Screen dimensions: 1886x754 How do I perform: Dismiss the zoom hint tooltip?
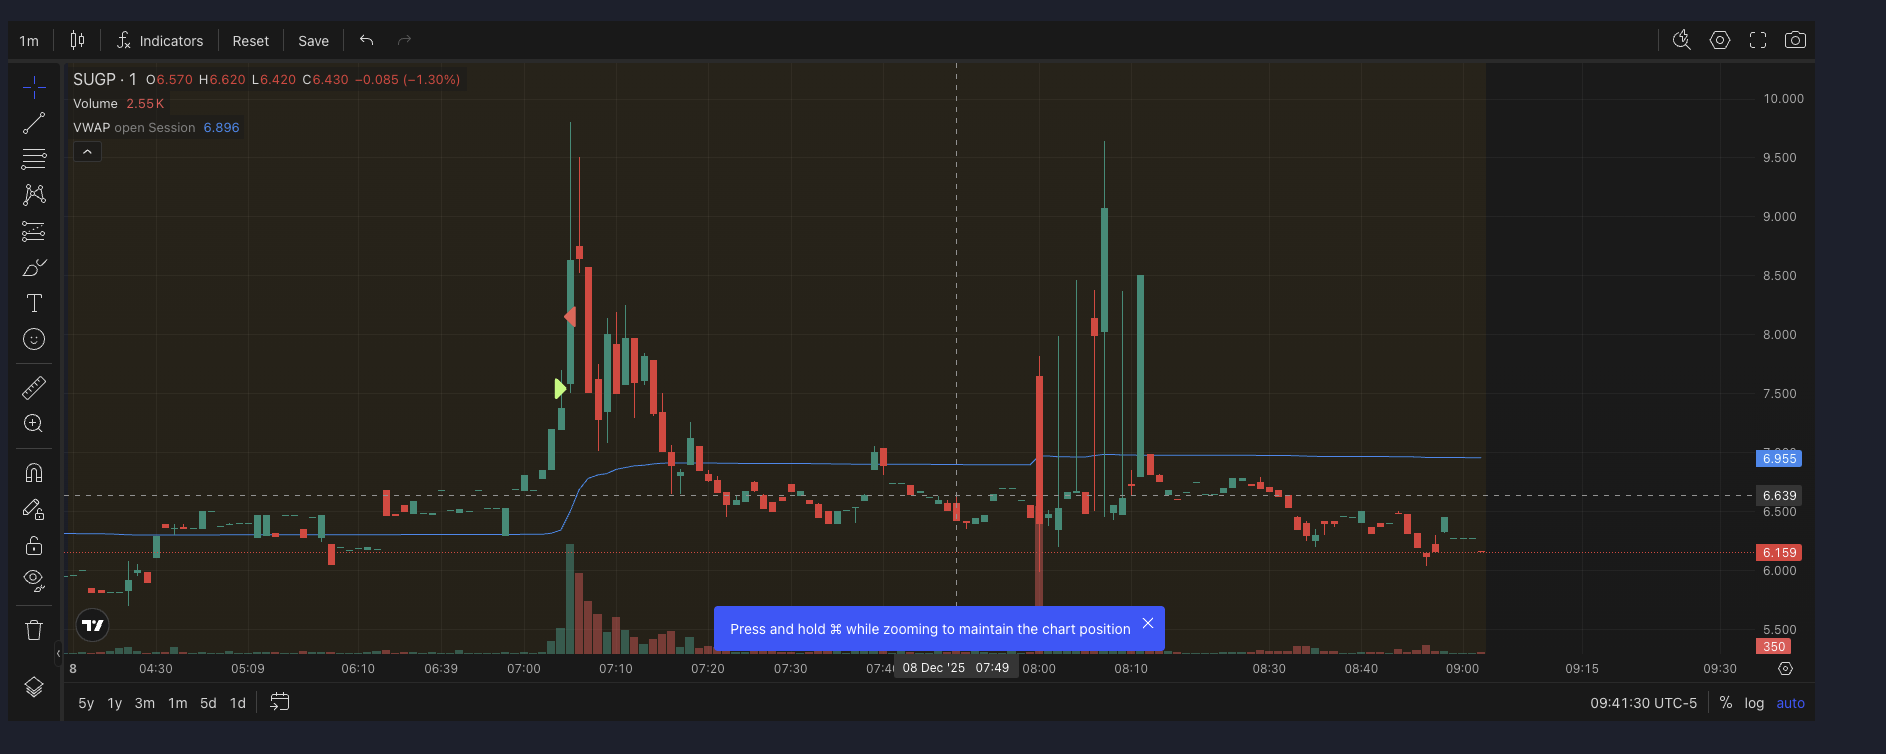[x=1148, y=623]
